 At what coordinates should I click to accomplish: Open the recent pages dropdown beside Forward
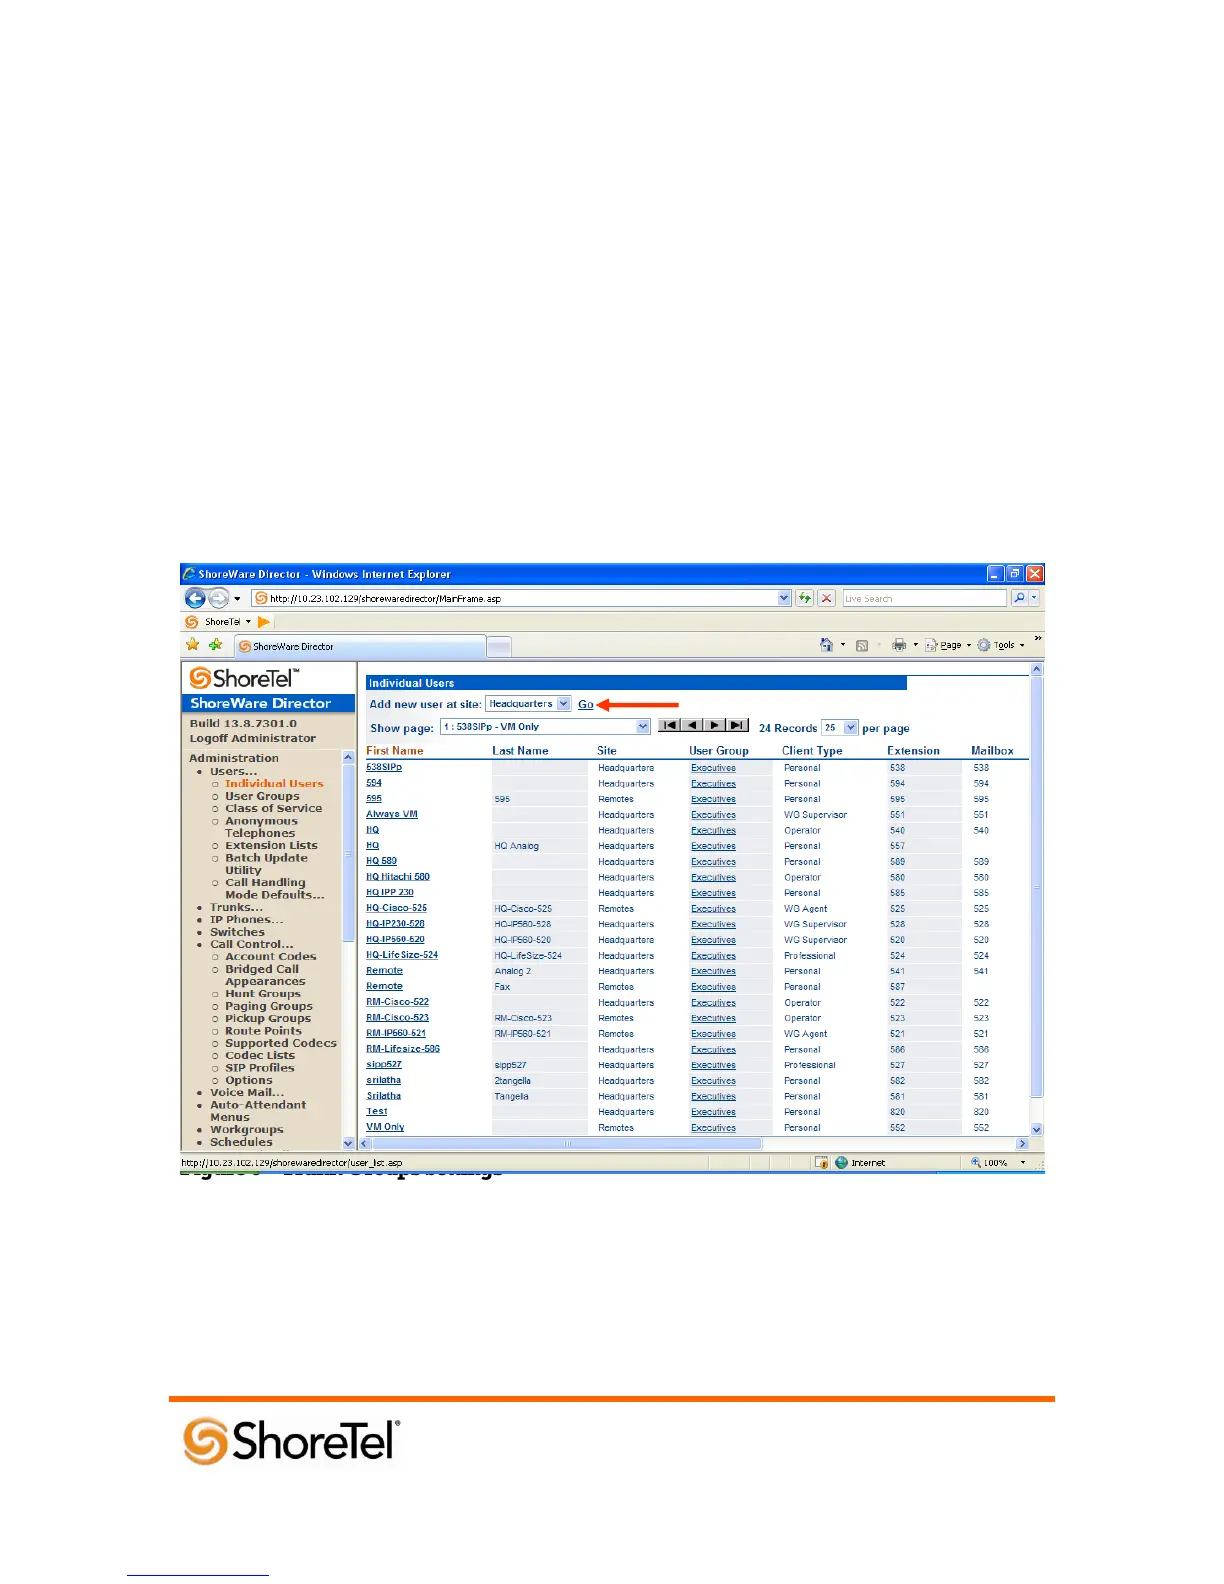click(x=237, y=599)
